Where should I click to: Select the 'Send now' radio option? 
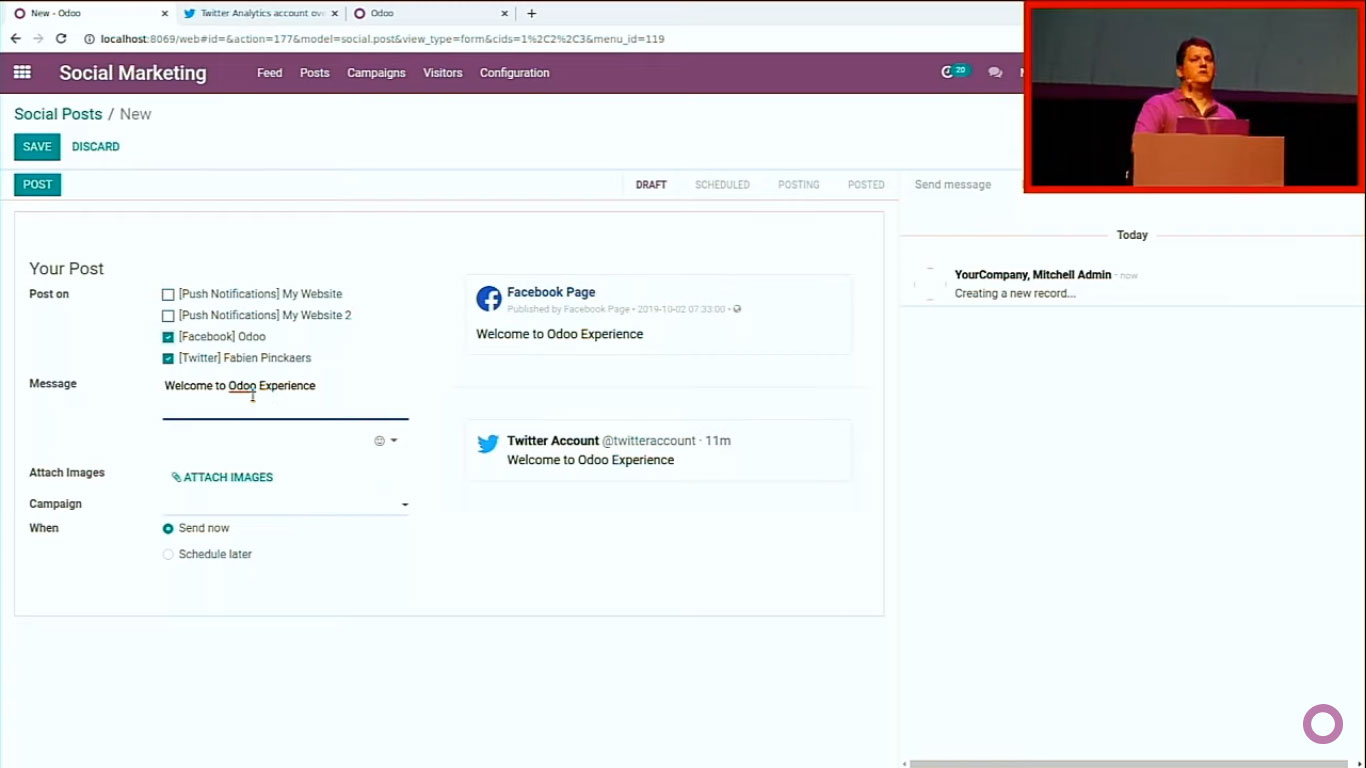pos(168,528)
